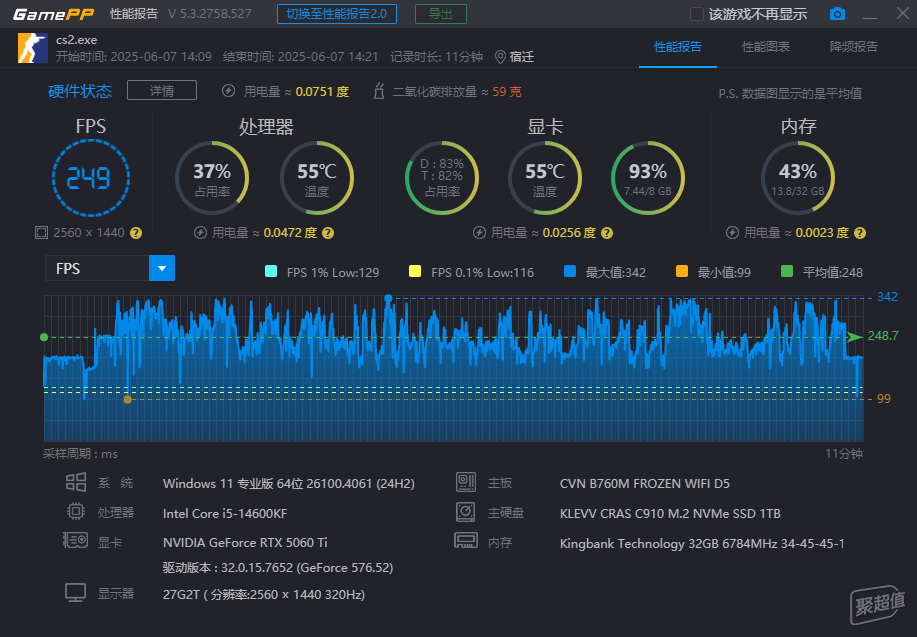Click the processor power lightning icon

pos(200,233)
